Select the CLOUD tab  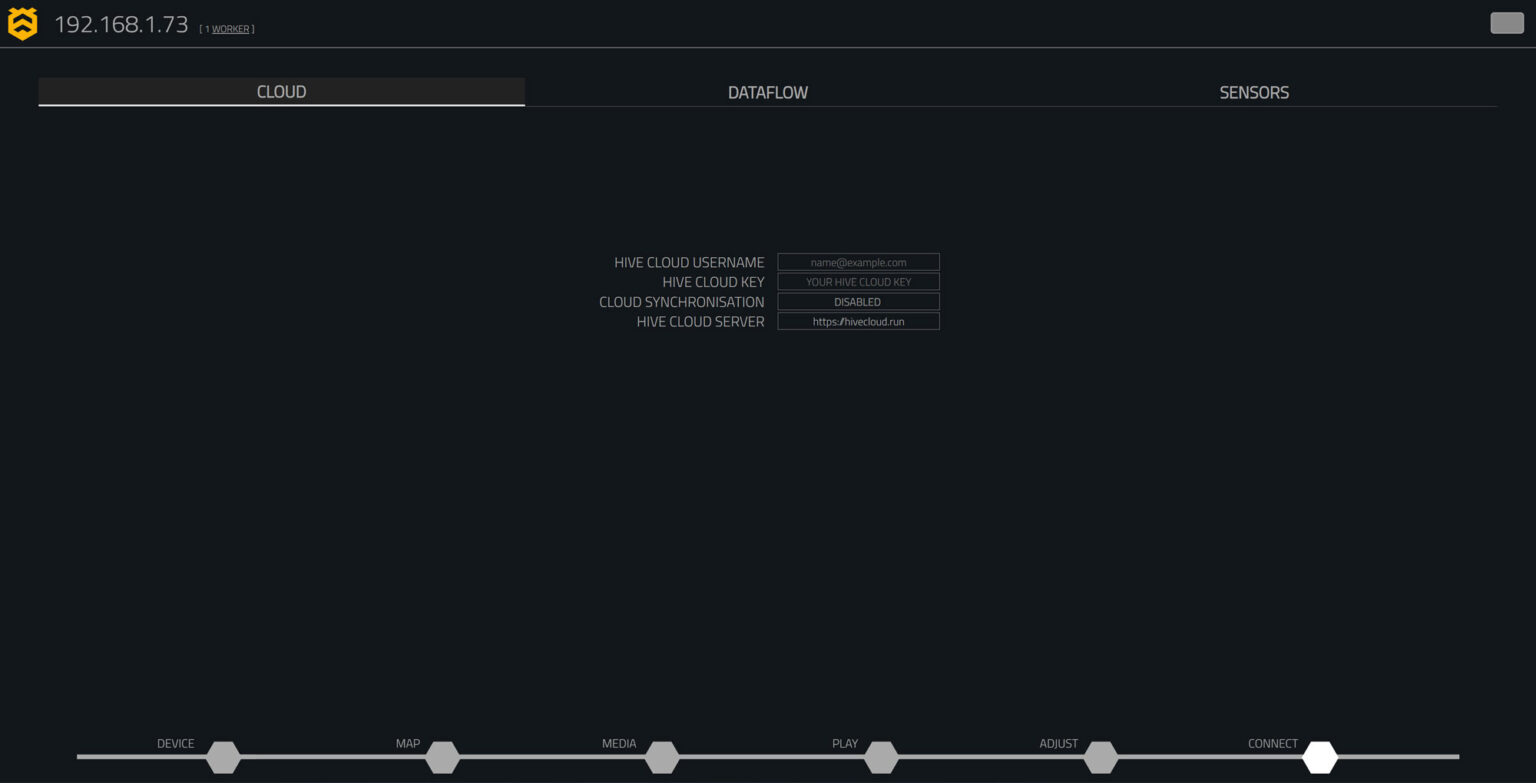[281, 91]
